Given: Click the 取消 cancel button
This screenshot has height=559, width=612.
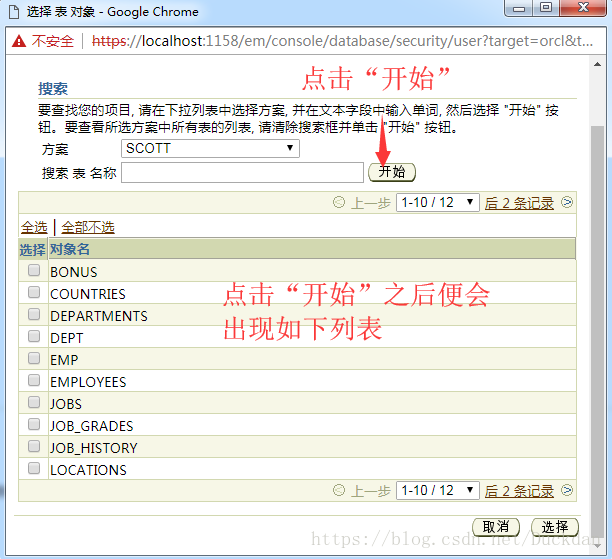Looking at the screenshot, I should tap(496, 527).
